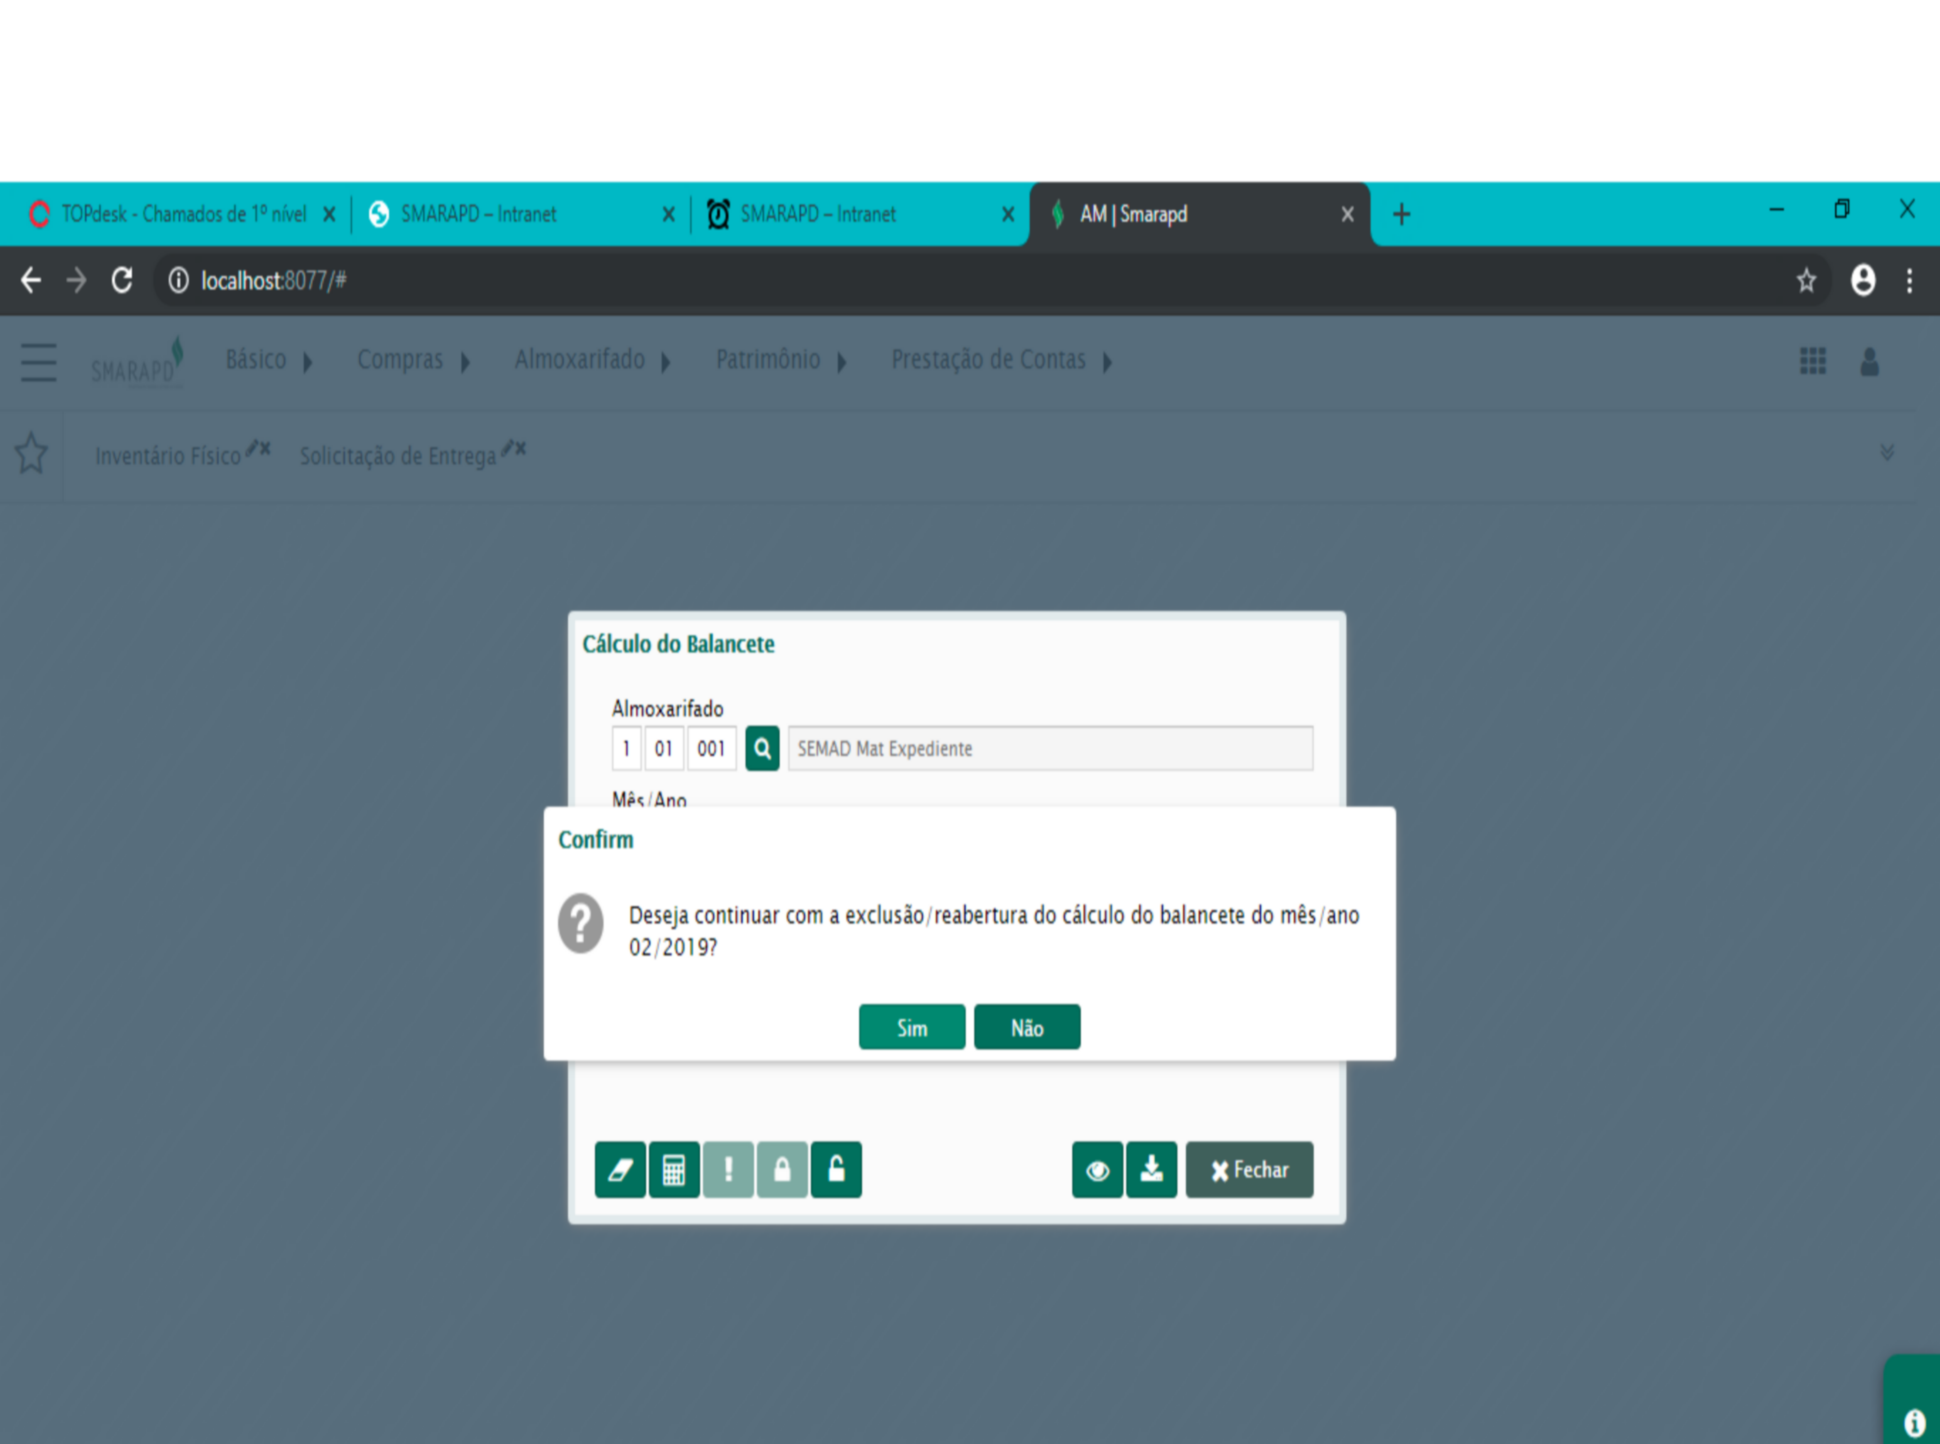Click the Fechar button
The height and width of the screenshot is (1444, 1940).
(1249, 1169)
